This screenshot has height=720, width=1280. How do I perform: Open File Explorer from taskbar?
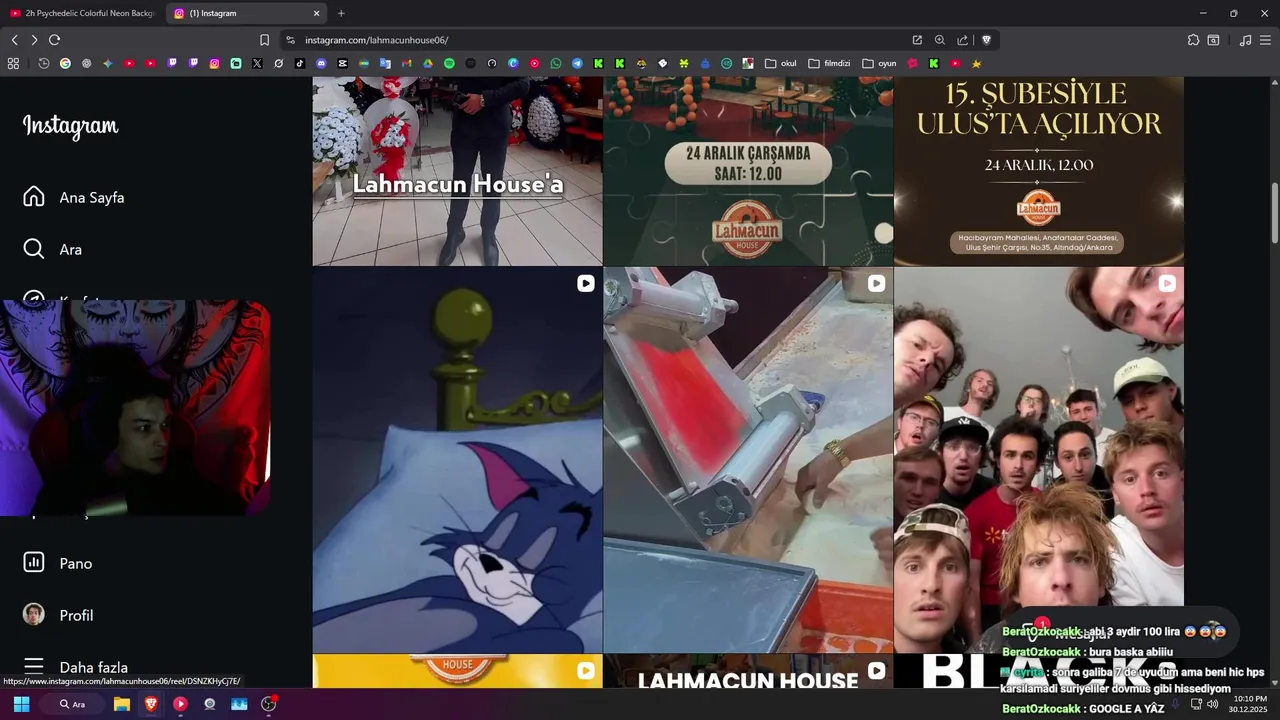click(121, 704)
